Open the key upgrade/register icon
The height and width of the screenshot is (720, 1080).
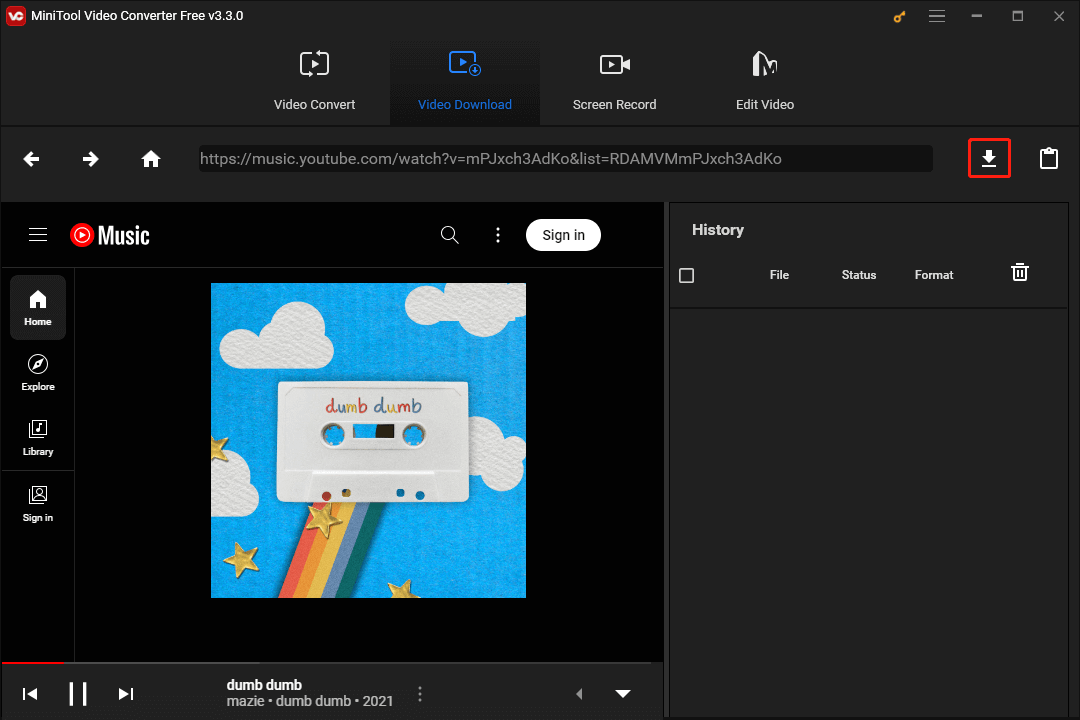899,17
